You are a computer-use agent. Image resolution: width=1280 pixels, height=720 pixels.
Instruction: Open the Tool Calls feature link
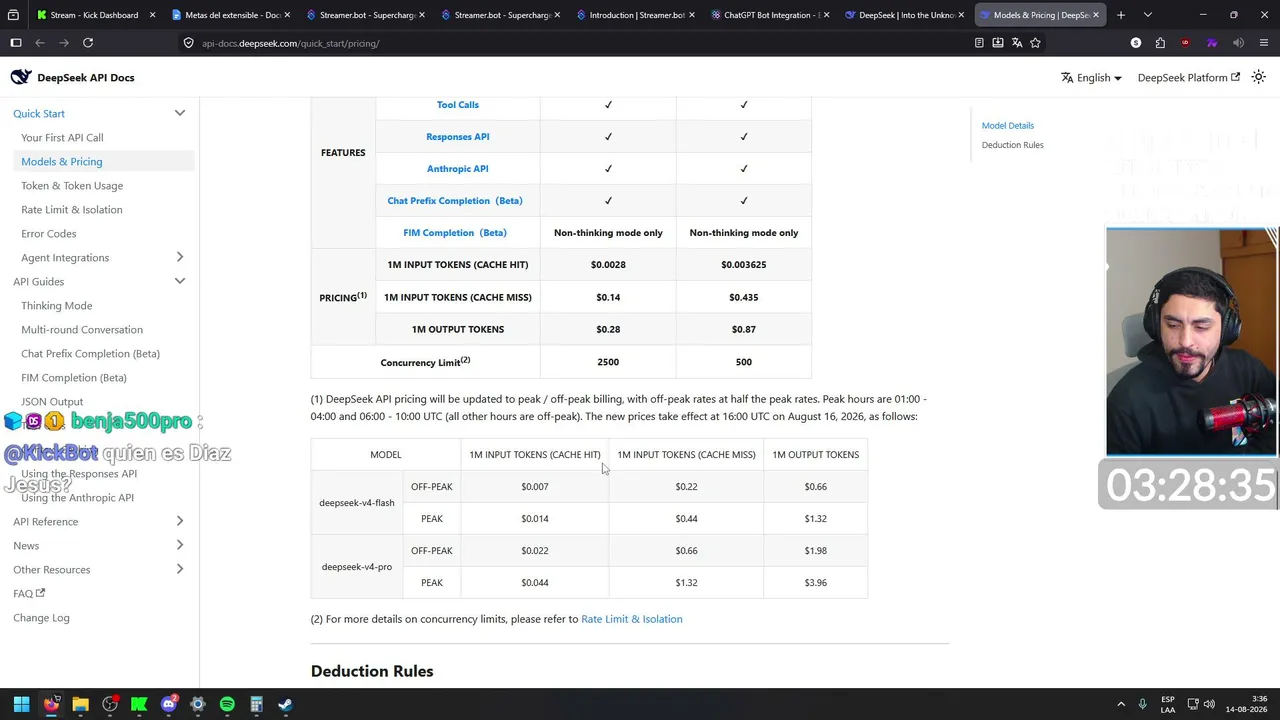(457, 104)
